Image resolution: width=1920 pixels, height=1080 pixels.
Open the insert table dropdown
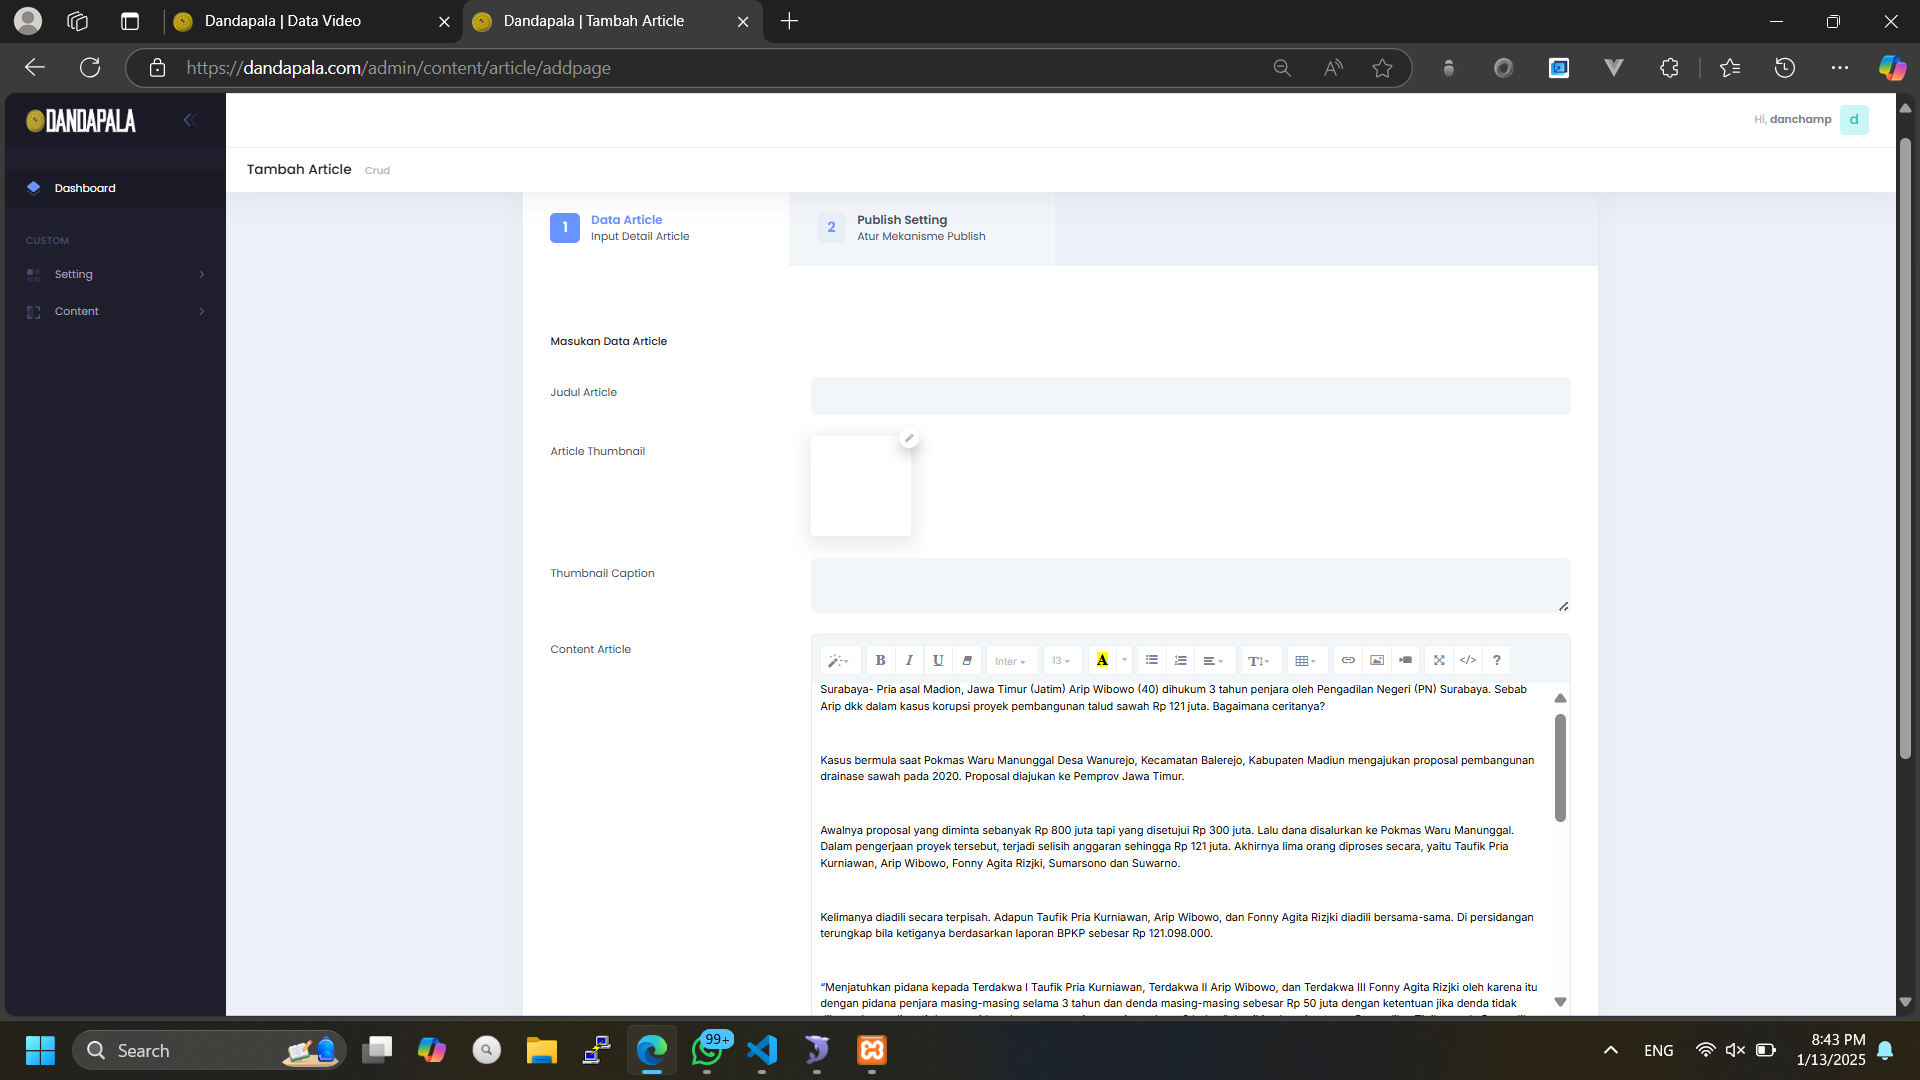coord(1306,661)
